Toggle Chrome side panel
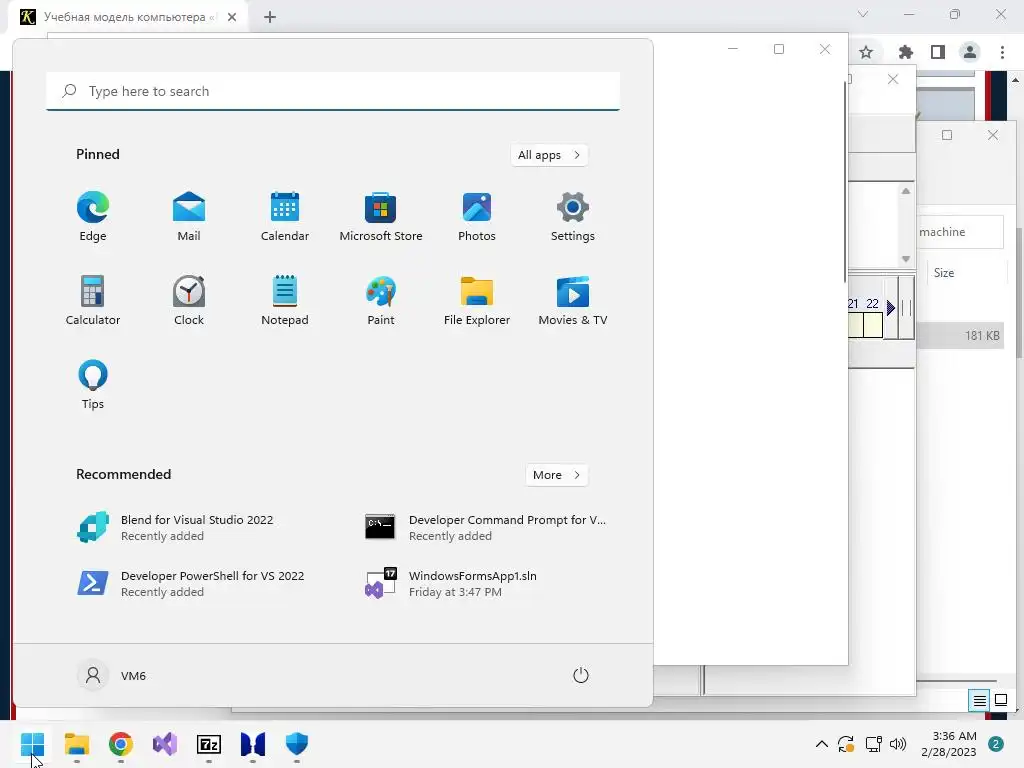 tap(938, 52)
